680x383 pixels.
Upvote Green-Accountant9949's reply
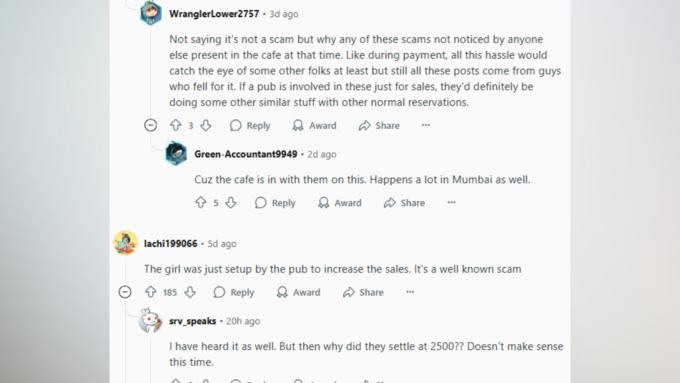(x=201, y=203)
